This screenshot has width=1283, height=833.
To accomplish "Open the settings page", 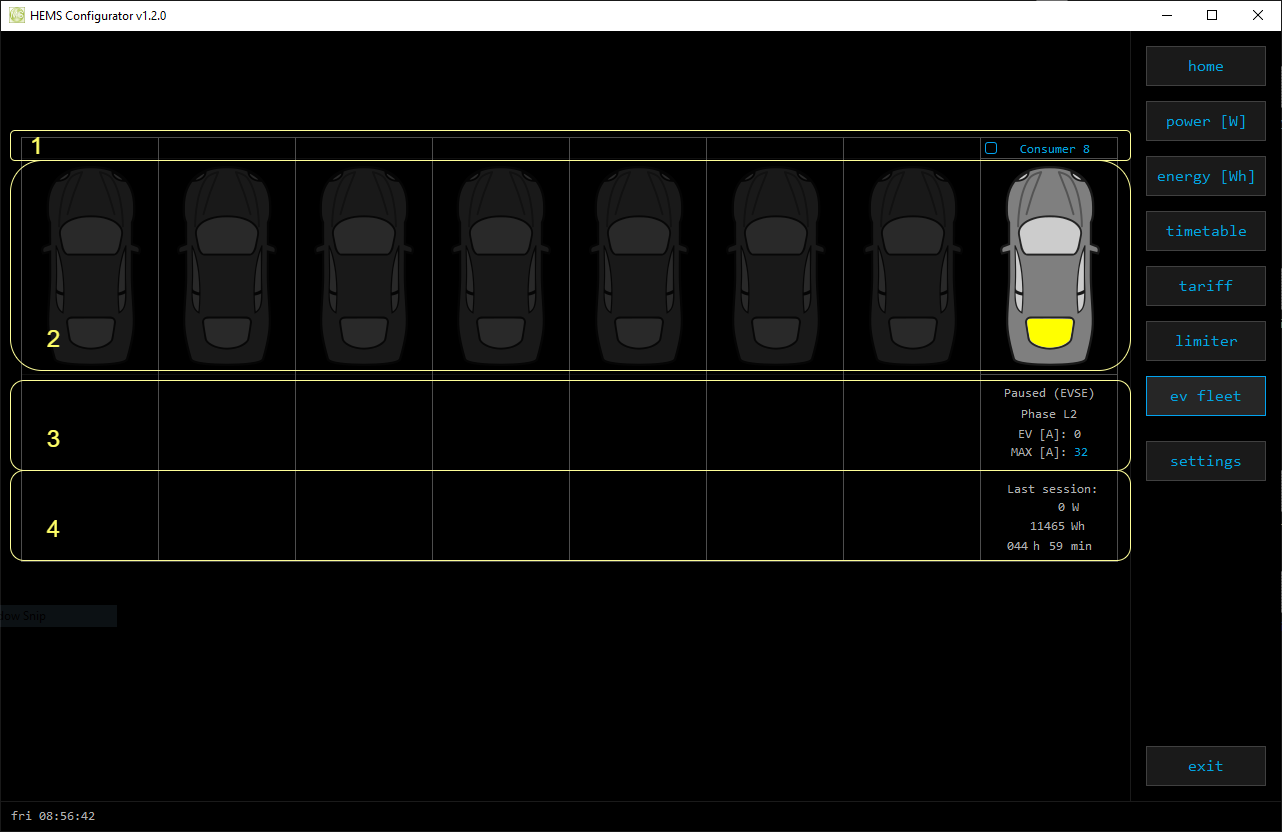I will [1205, 461].
